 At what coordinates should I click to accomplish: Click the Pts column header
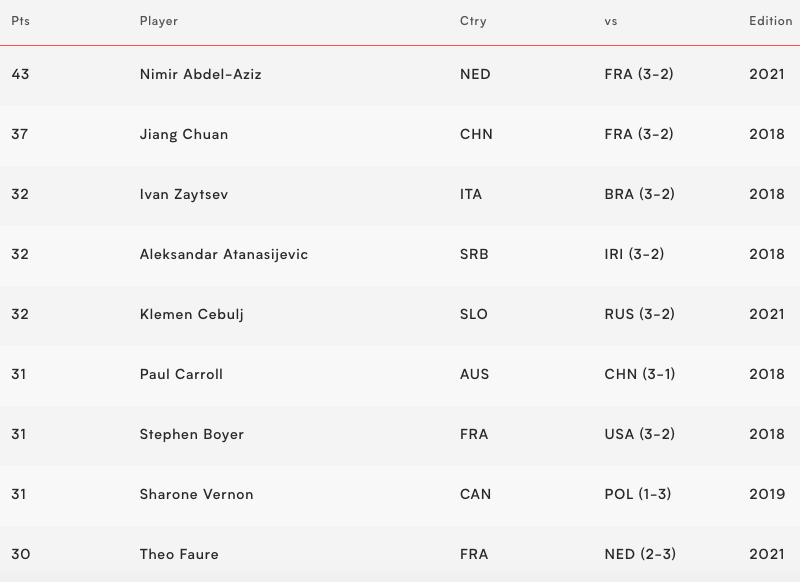[x=20, y=21]
